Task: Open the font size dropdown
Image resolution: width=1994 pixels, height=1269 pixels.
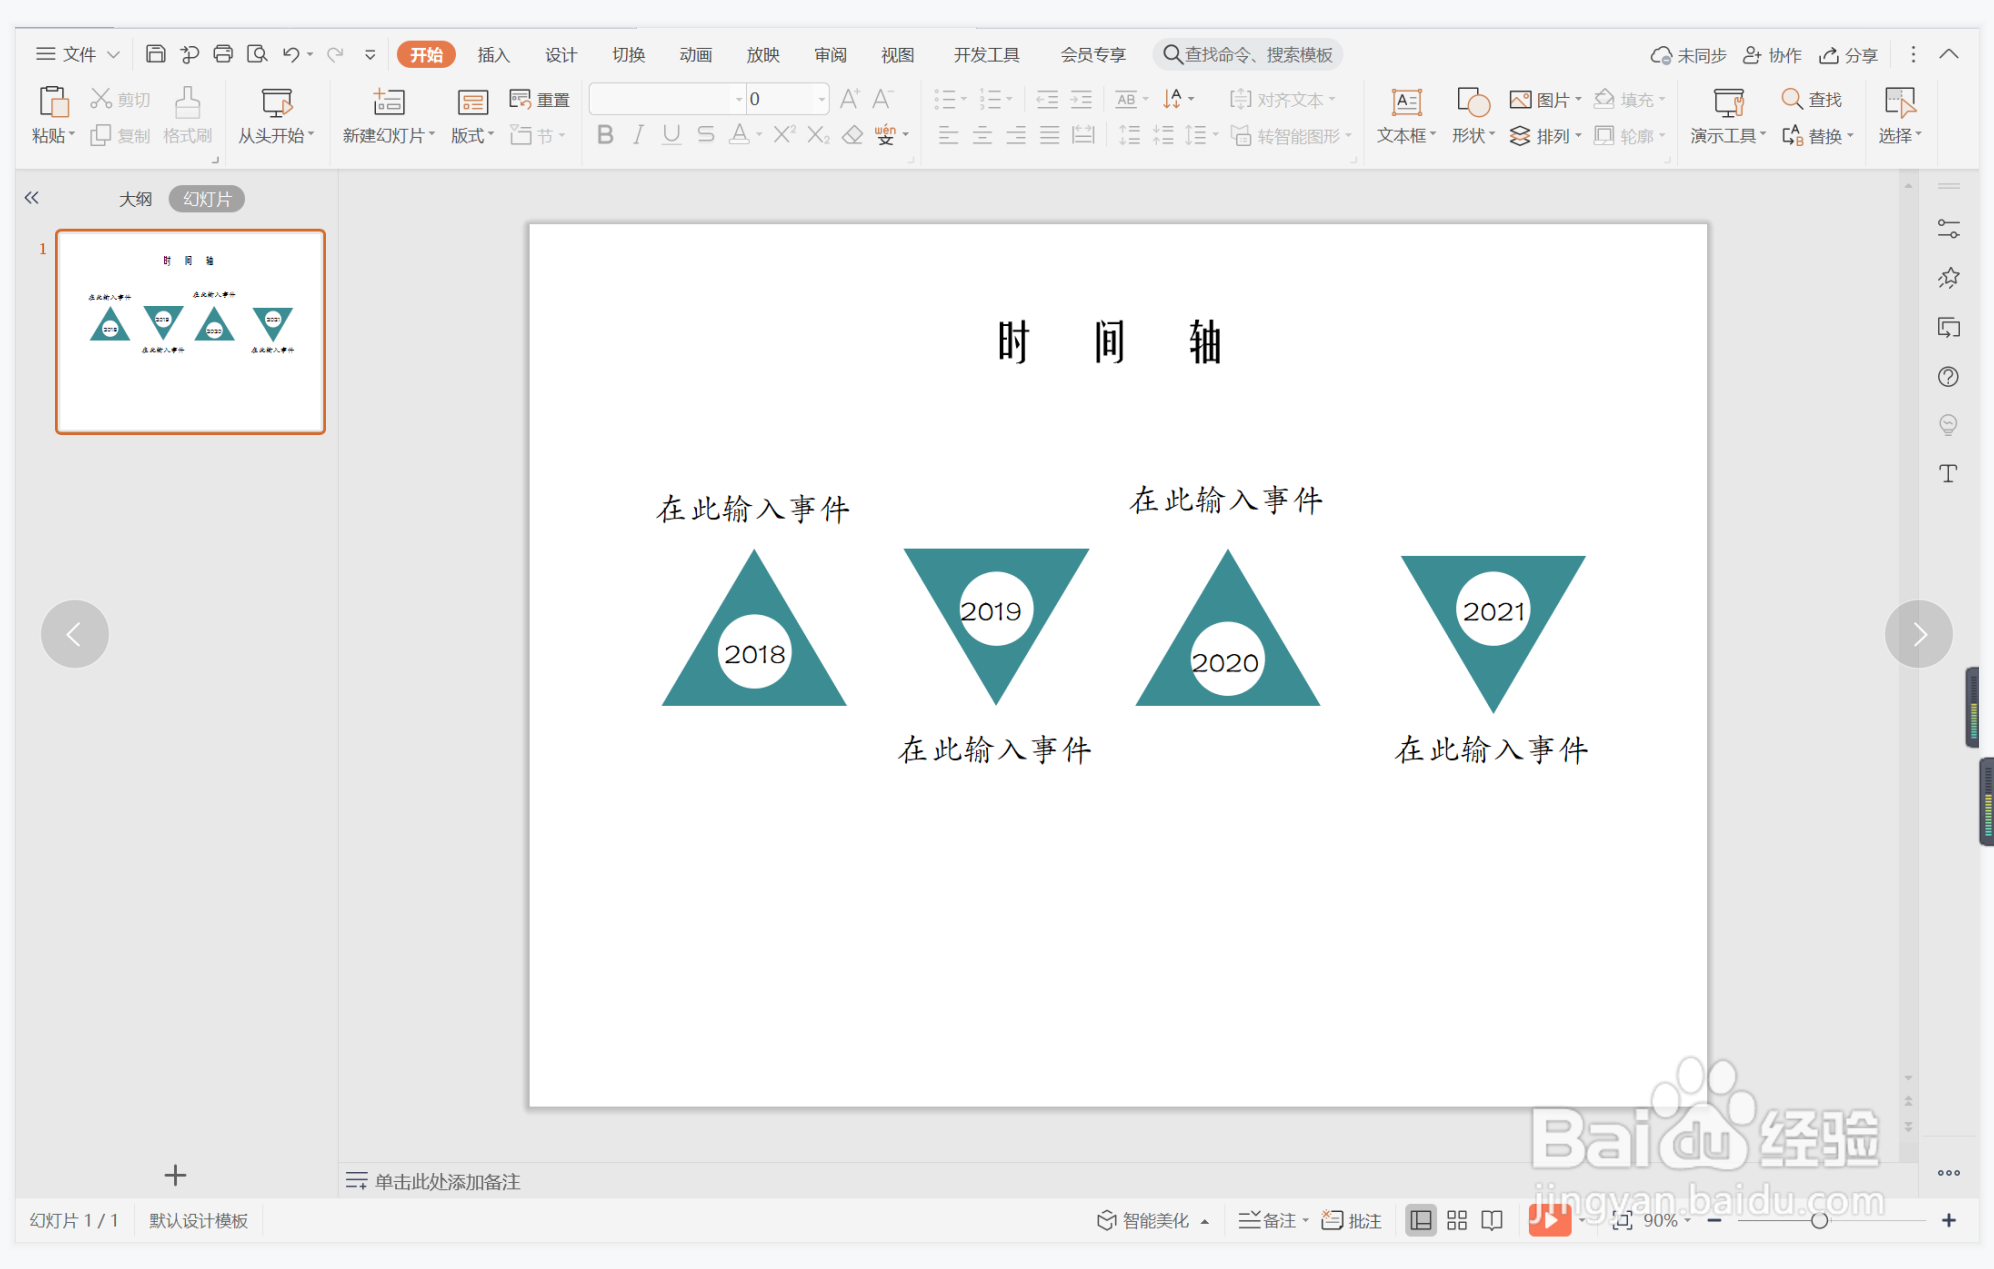Action: (822, 99)
